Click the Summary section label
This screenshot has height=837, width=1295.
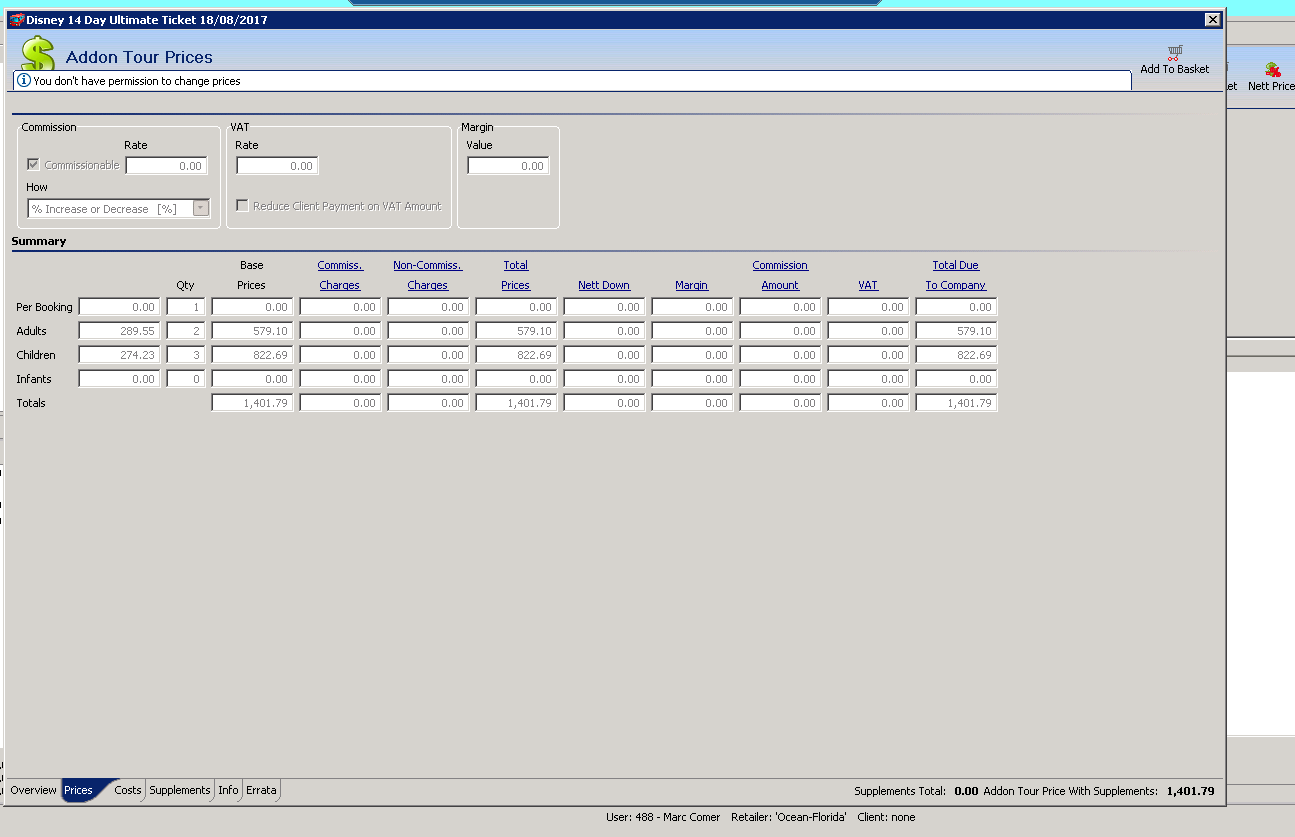(39, 241)
